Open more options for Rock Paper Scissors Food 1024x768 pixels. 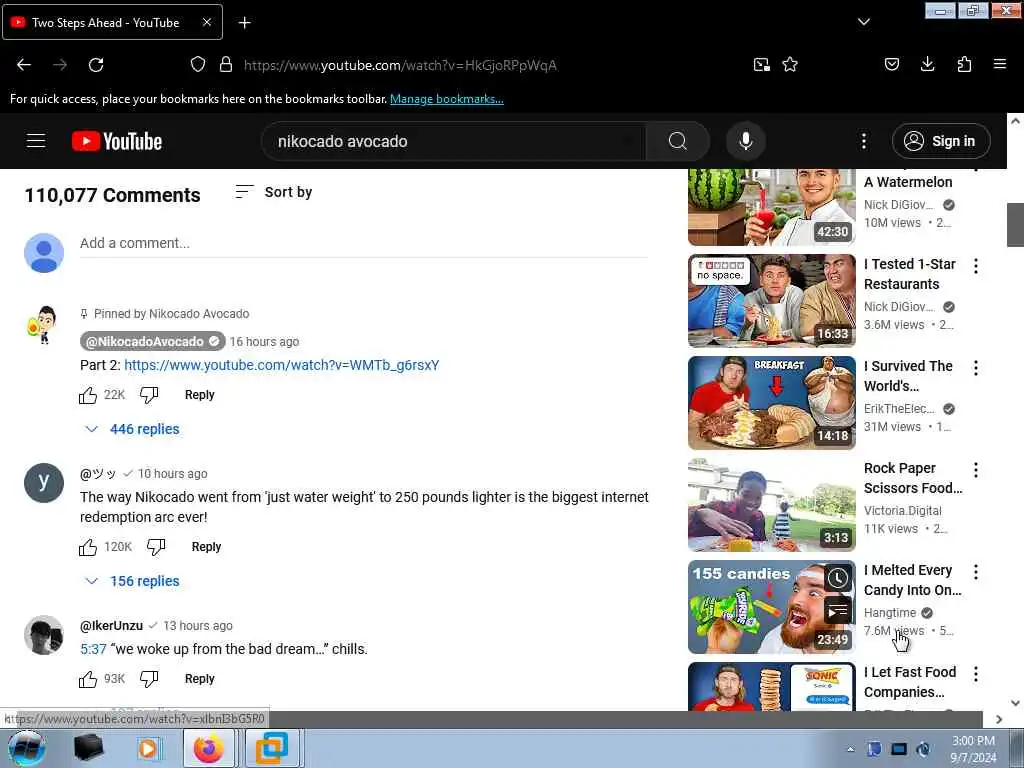(x=976, y=470)
